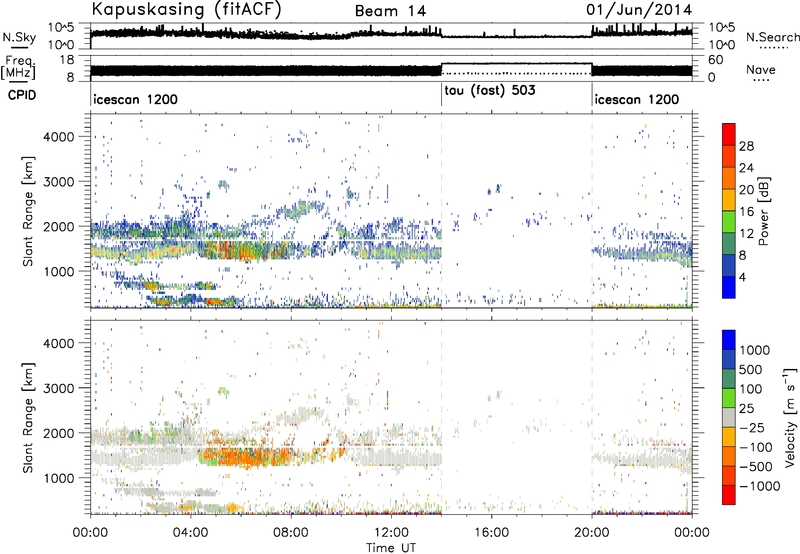Image resolution: width=800 pixels, height=554 pixels.
Task: Click the date "01/Jun/2014"
Action: (639, 10)
